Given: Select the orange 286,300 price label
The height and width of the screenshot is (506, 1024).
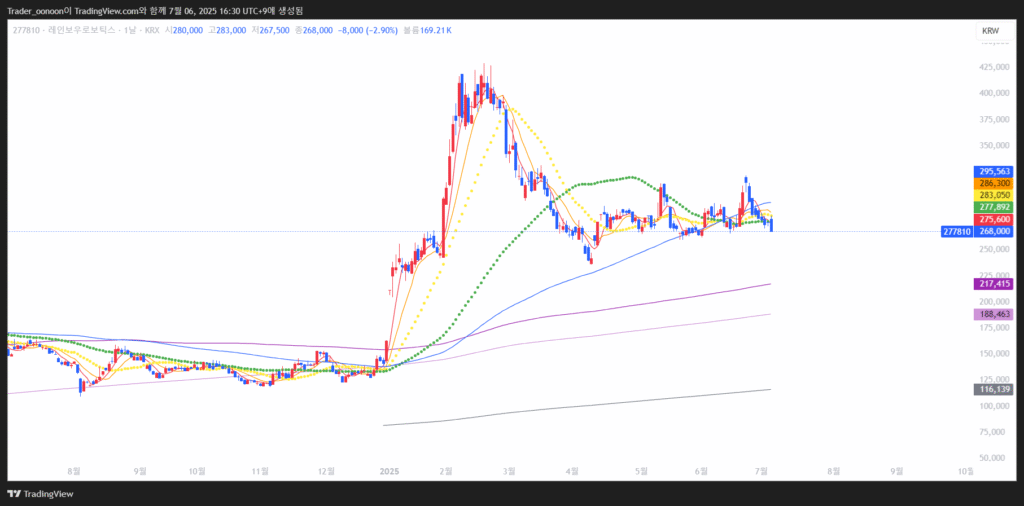Looking at the screenshot, I should click(995, 183).
